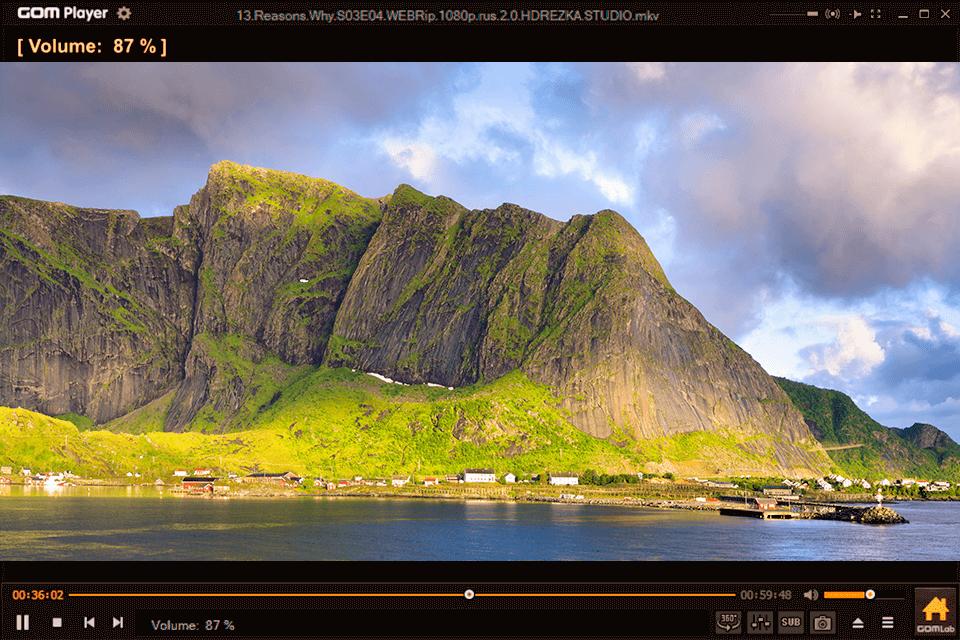This screenshot has width=960, height=640.
Task: Close the GOM Player window
Action: pos(946,14)
